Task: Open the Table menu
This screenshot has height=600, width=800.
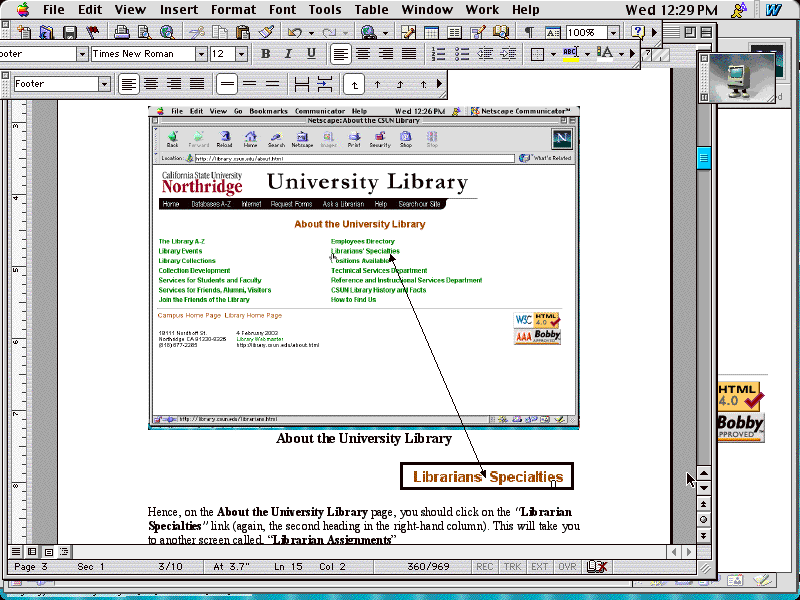Action: 371,10
